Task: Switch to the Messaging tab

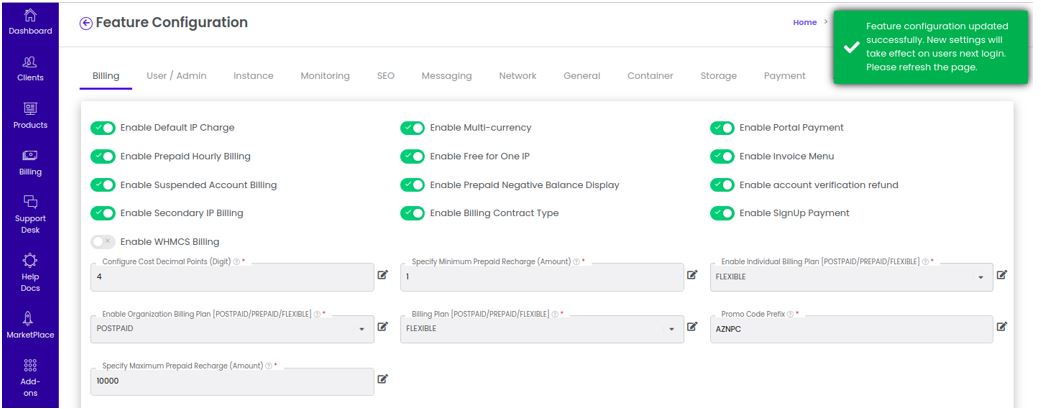Action: (447, 76)
